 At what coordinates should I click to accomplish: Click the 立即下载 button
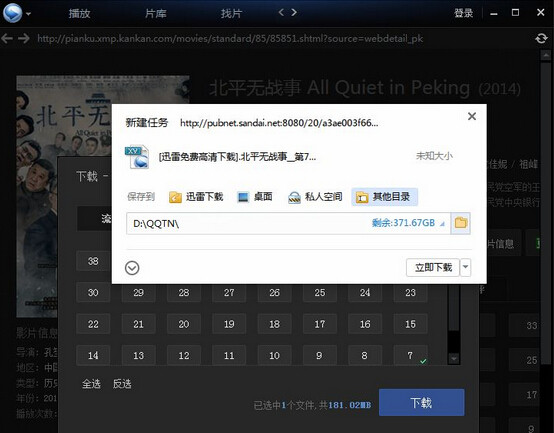click(x=433, y=267)
